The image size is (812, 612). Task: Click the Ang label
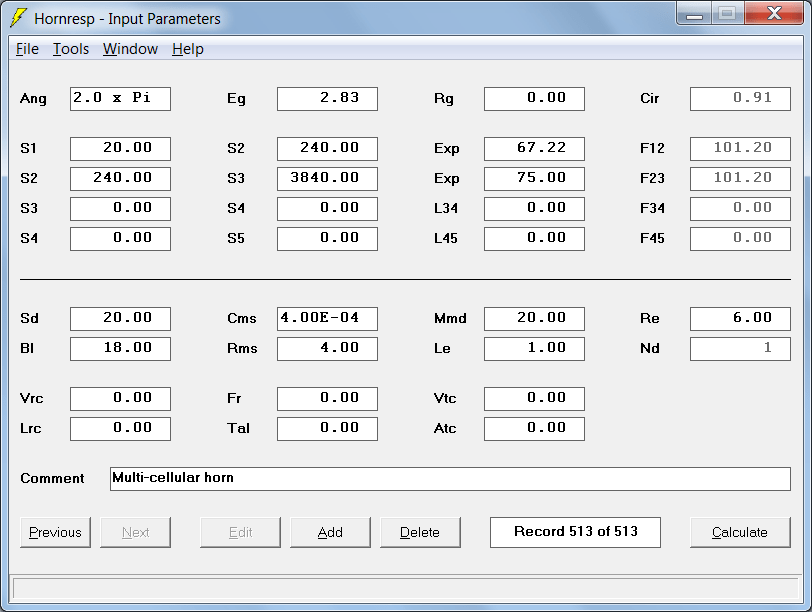pos(33,99)
